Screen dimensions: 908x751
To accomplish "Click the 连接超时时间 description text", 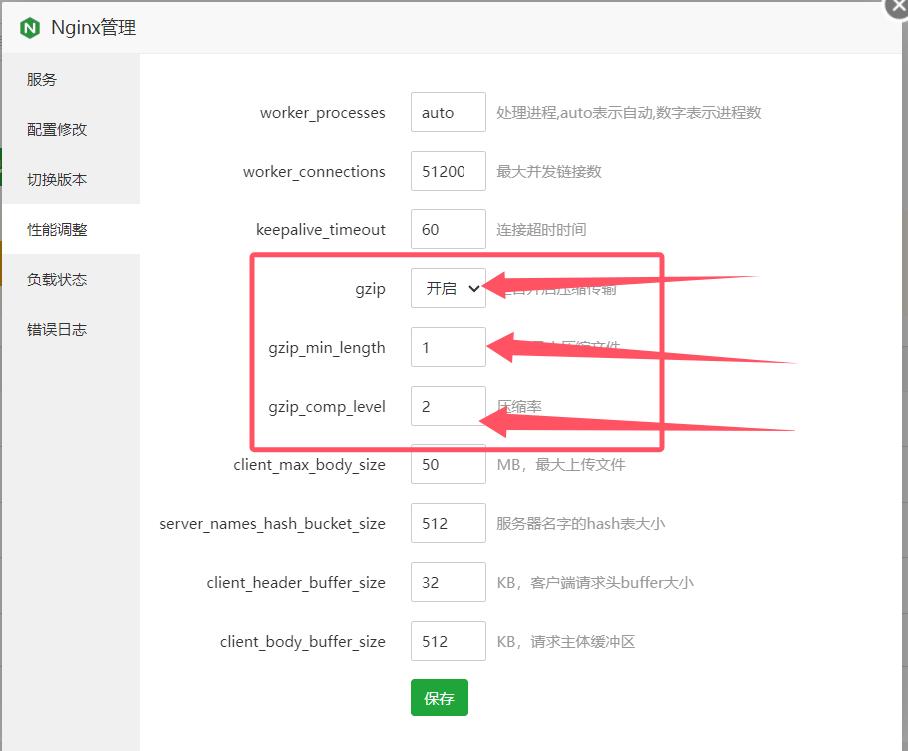I will tap(541, 230).
